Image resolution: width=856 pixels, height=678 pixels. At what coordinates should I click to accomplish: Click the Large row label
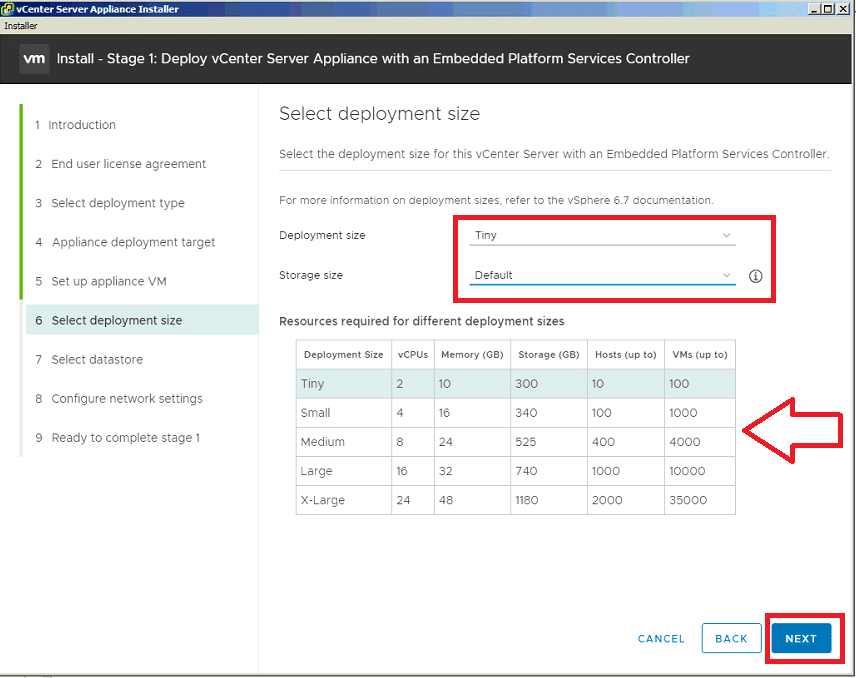point(316,471)
